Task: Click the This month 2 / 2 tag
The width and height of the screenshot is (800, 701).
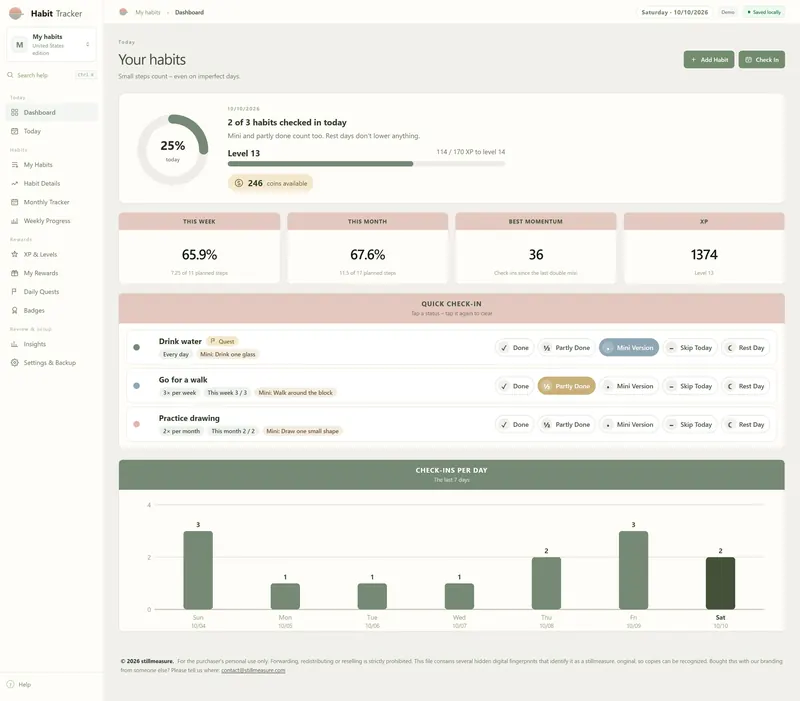Action: (233, 431)
